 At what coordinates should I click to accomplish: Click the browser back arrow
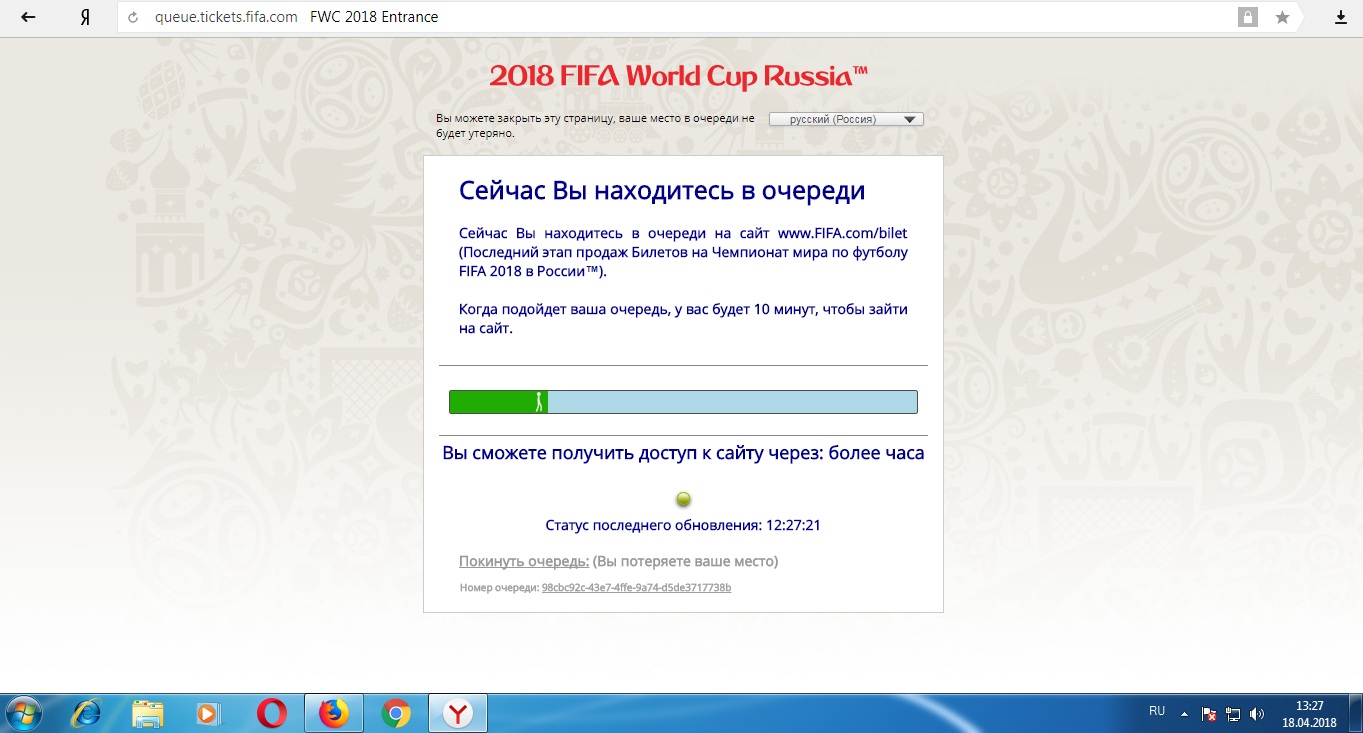(x=28, y=17)
